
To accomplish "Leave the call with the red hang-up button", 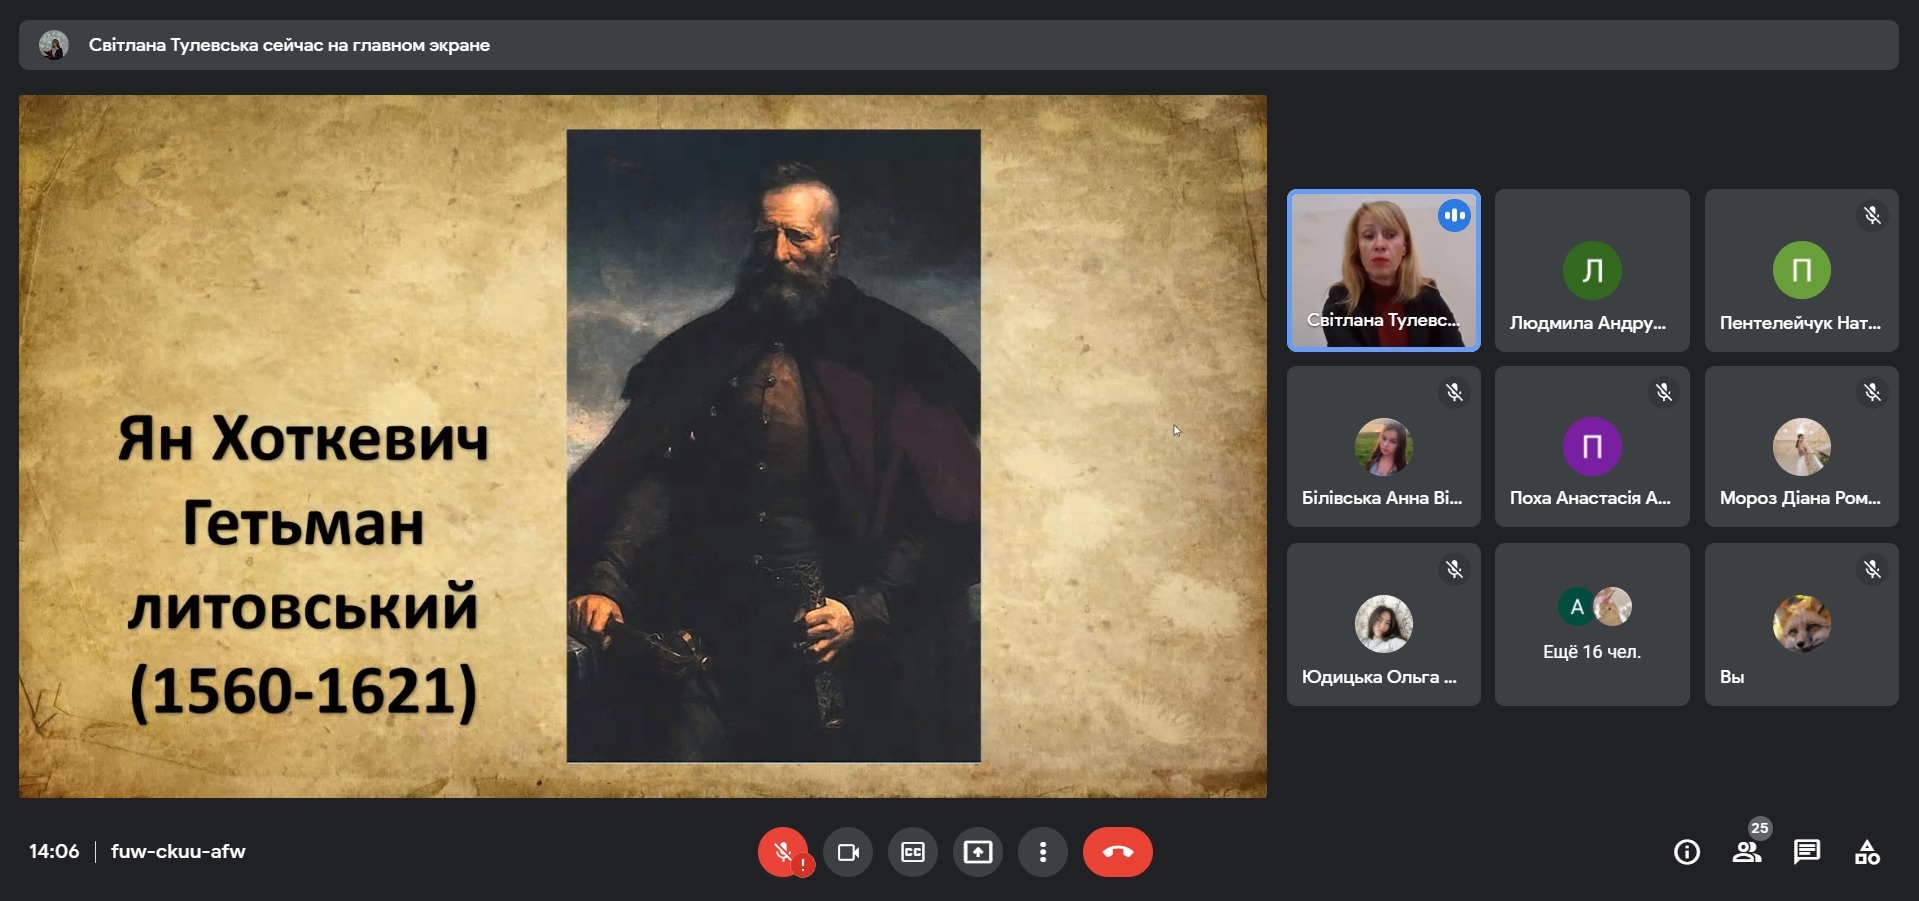I will click(x=1117, y=852).
